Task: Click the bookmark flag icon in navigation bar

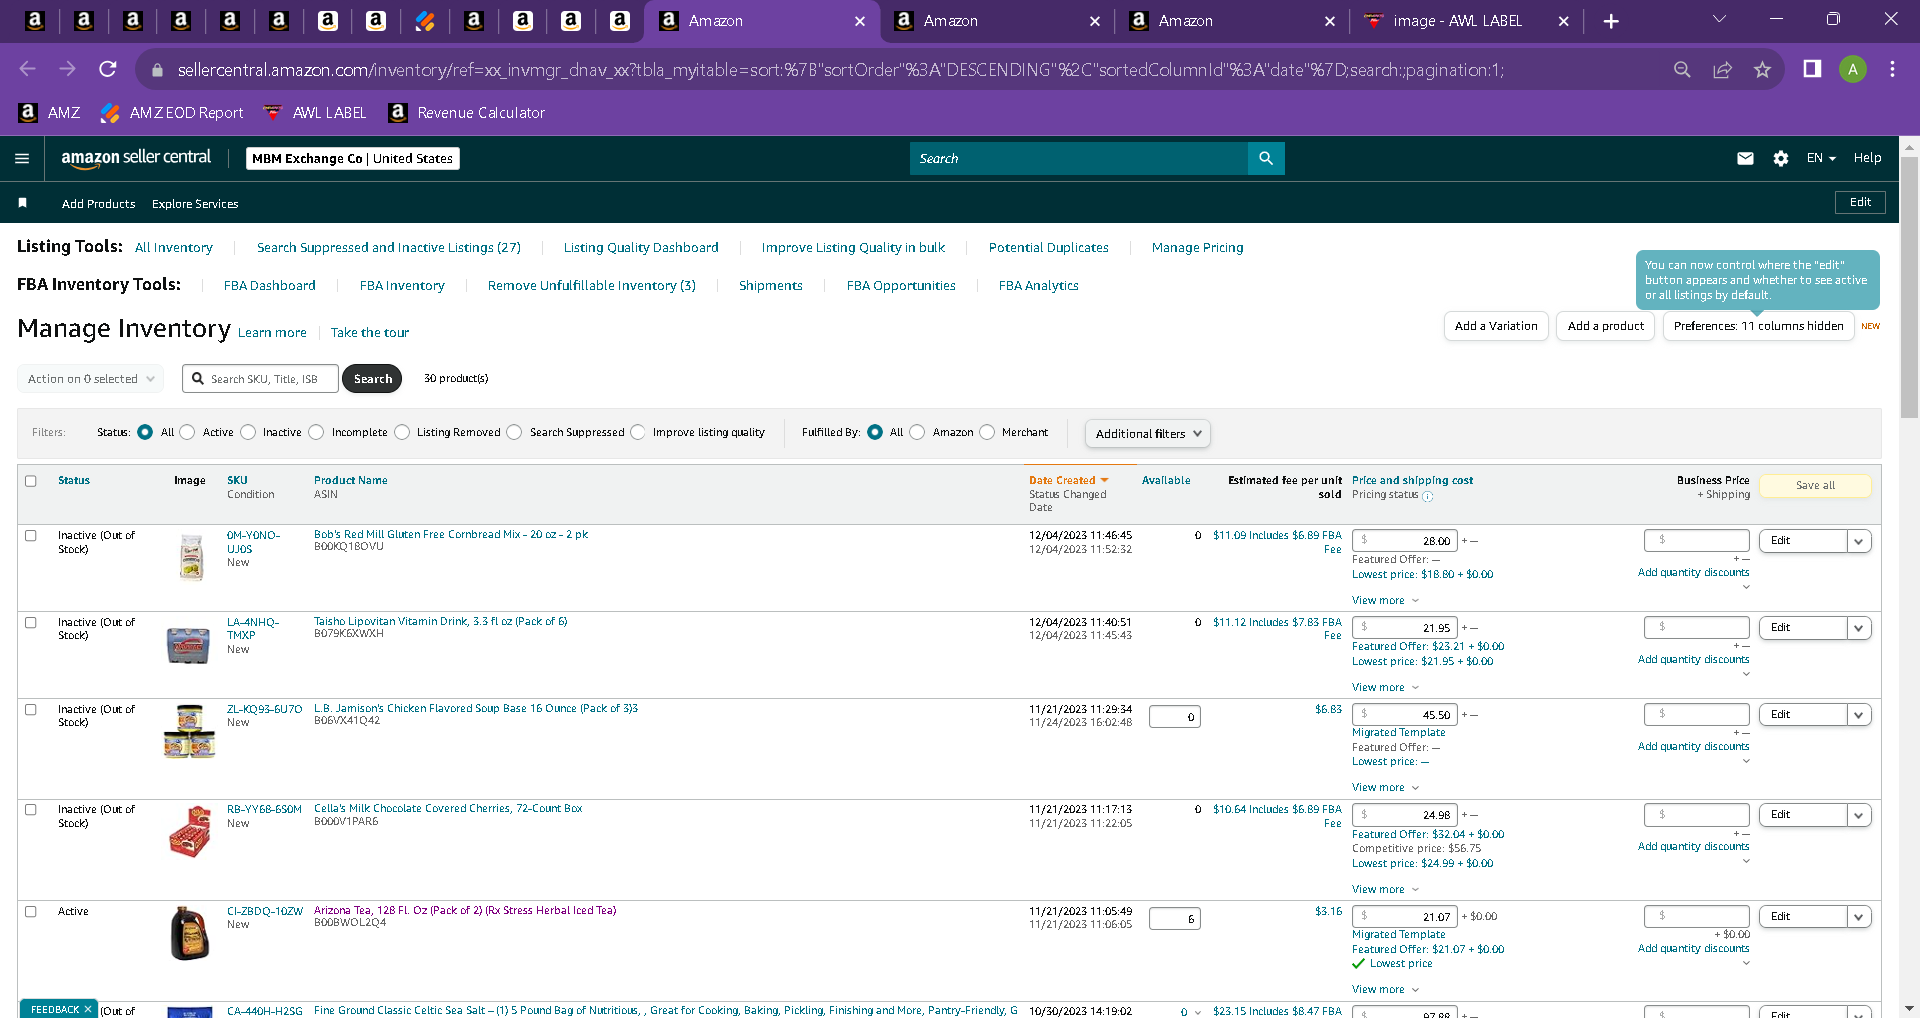Action: pos(22,203)
